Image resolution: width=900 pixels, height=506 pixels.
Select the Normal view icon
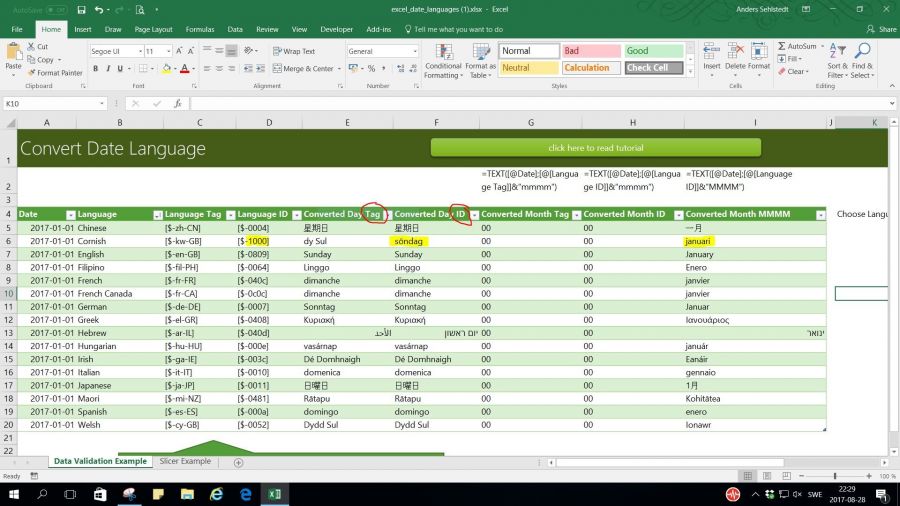(x=747, y=476)
